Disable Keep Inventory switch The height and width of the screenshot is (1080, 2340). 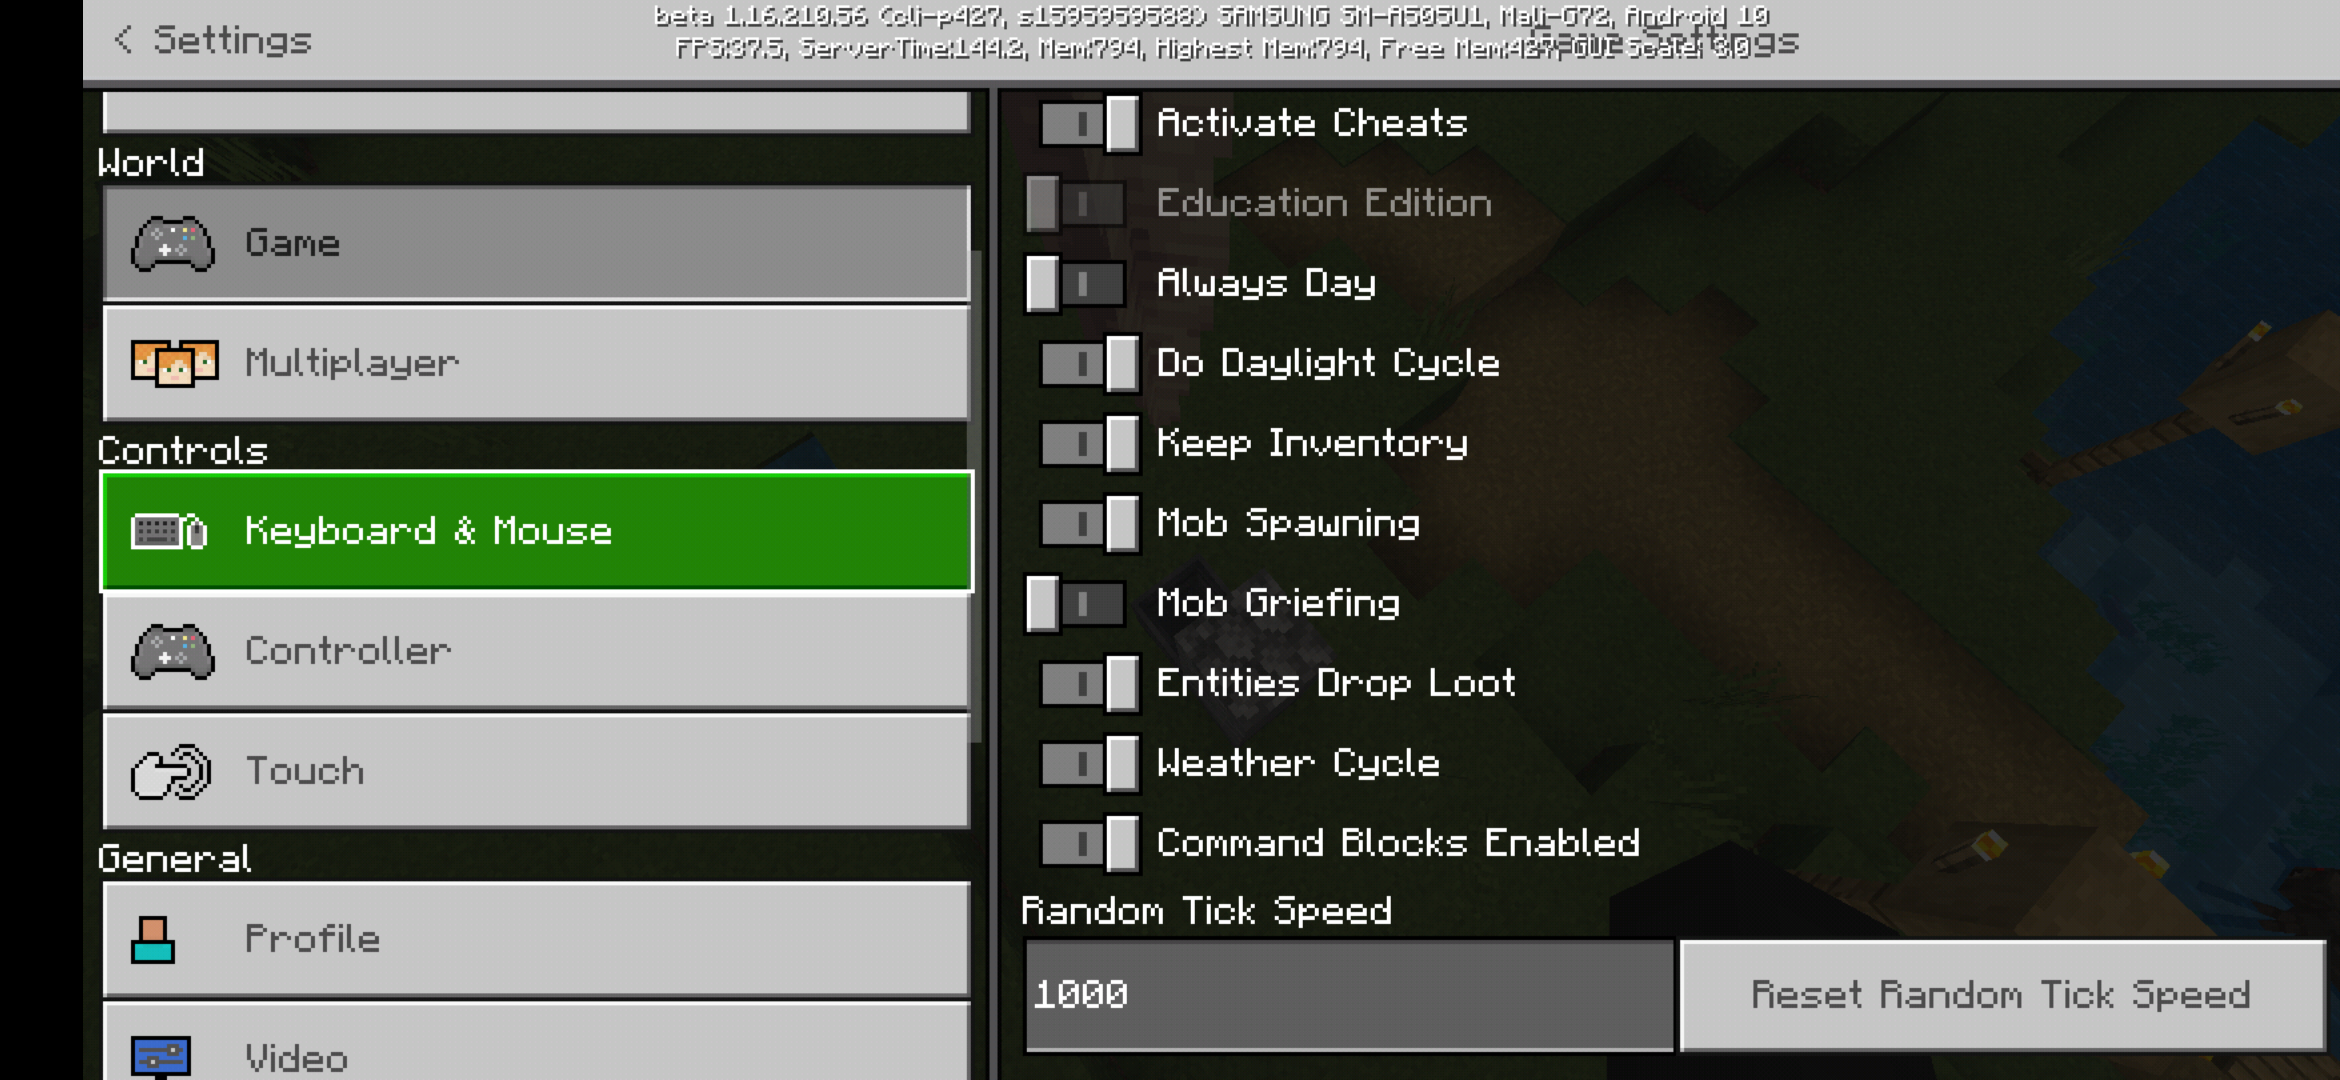pos(1089,444)
